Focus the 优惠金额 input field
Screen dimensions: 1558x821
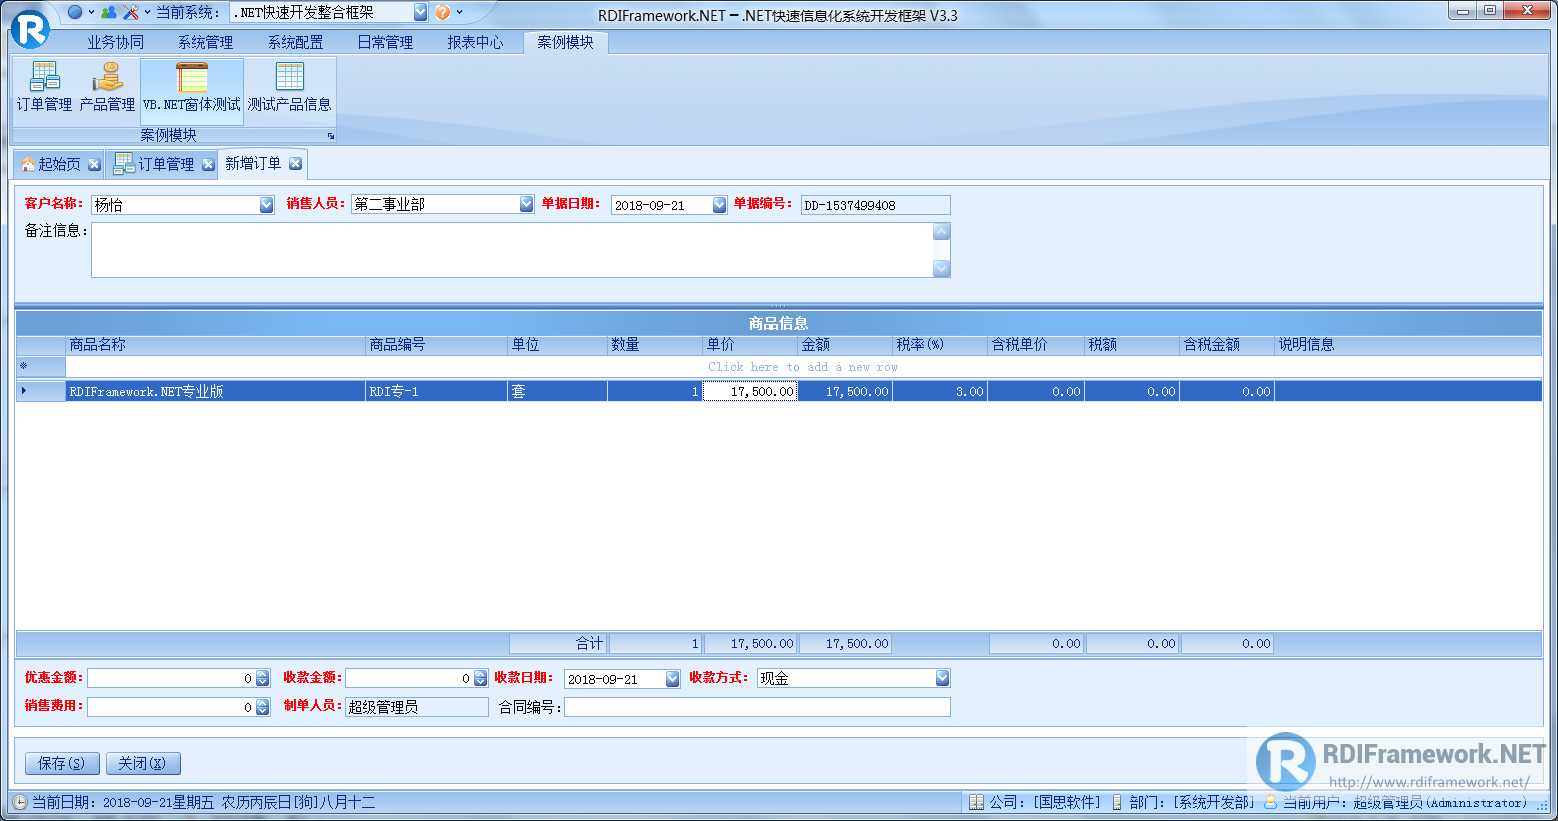coord(171,678)
